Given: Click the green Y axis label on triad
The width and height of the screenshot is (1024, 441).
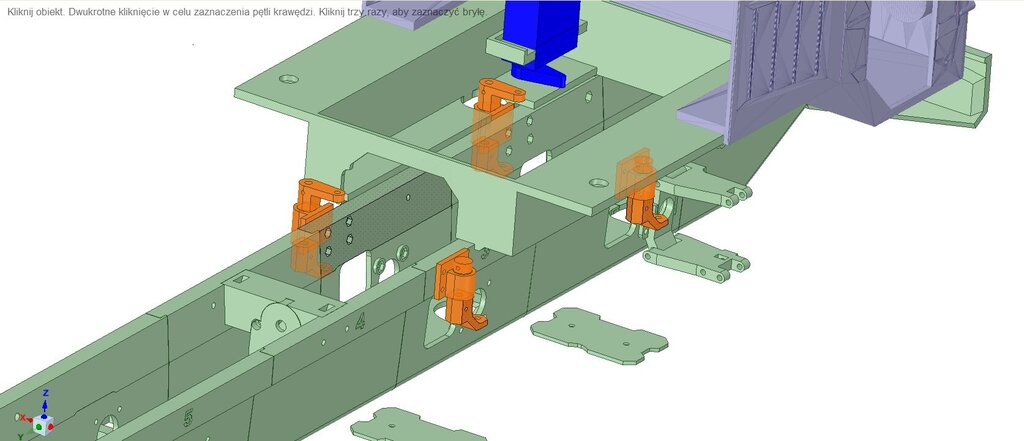Looking at the screenshot, I should tap(19, 436).
